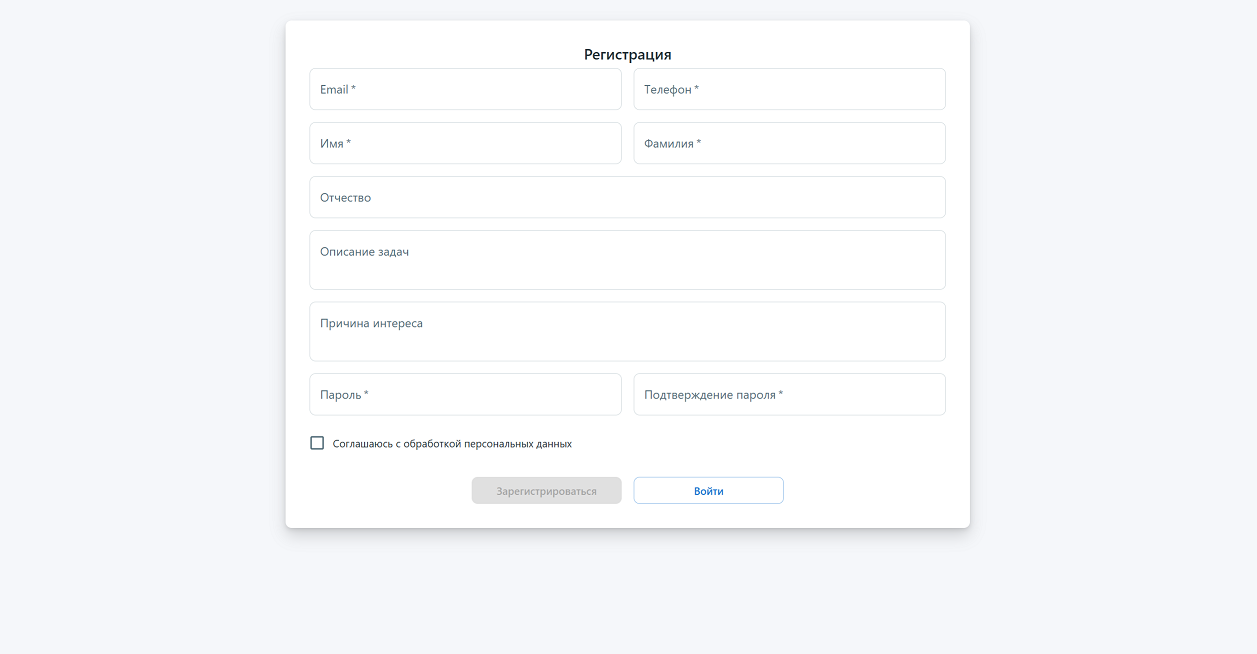Screen dimensions: 1257x654
Task: Focus the Подтверждение пароля field
Action: [789, 395]
